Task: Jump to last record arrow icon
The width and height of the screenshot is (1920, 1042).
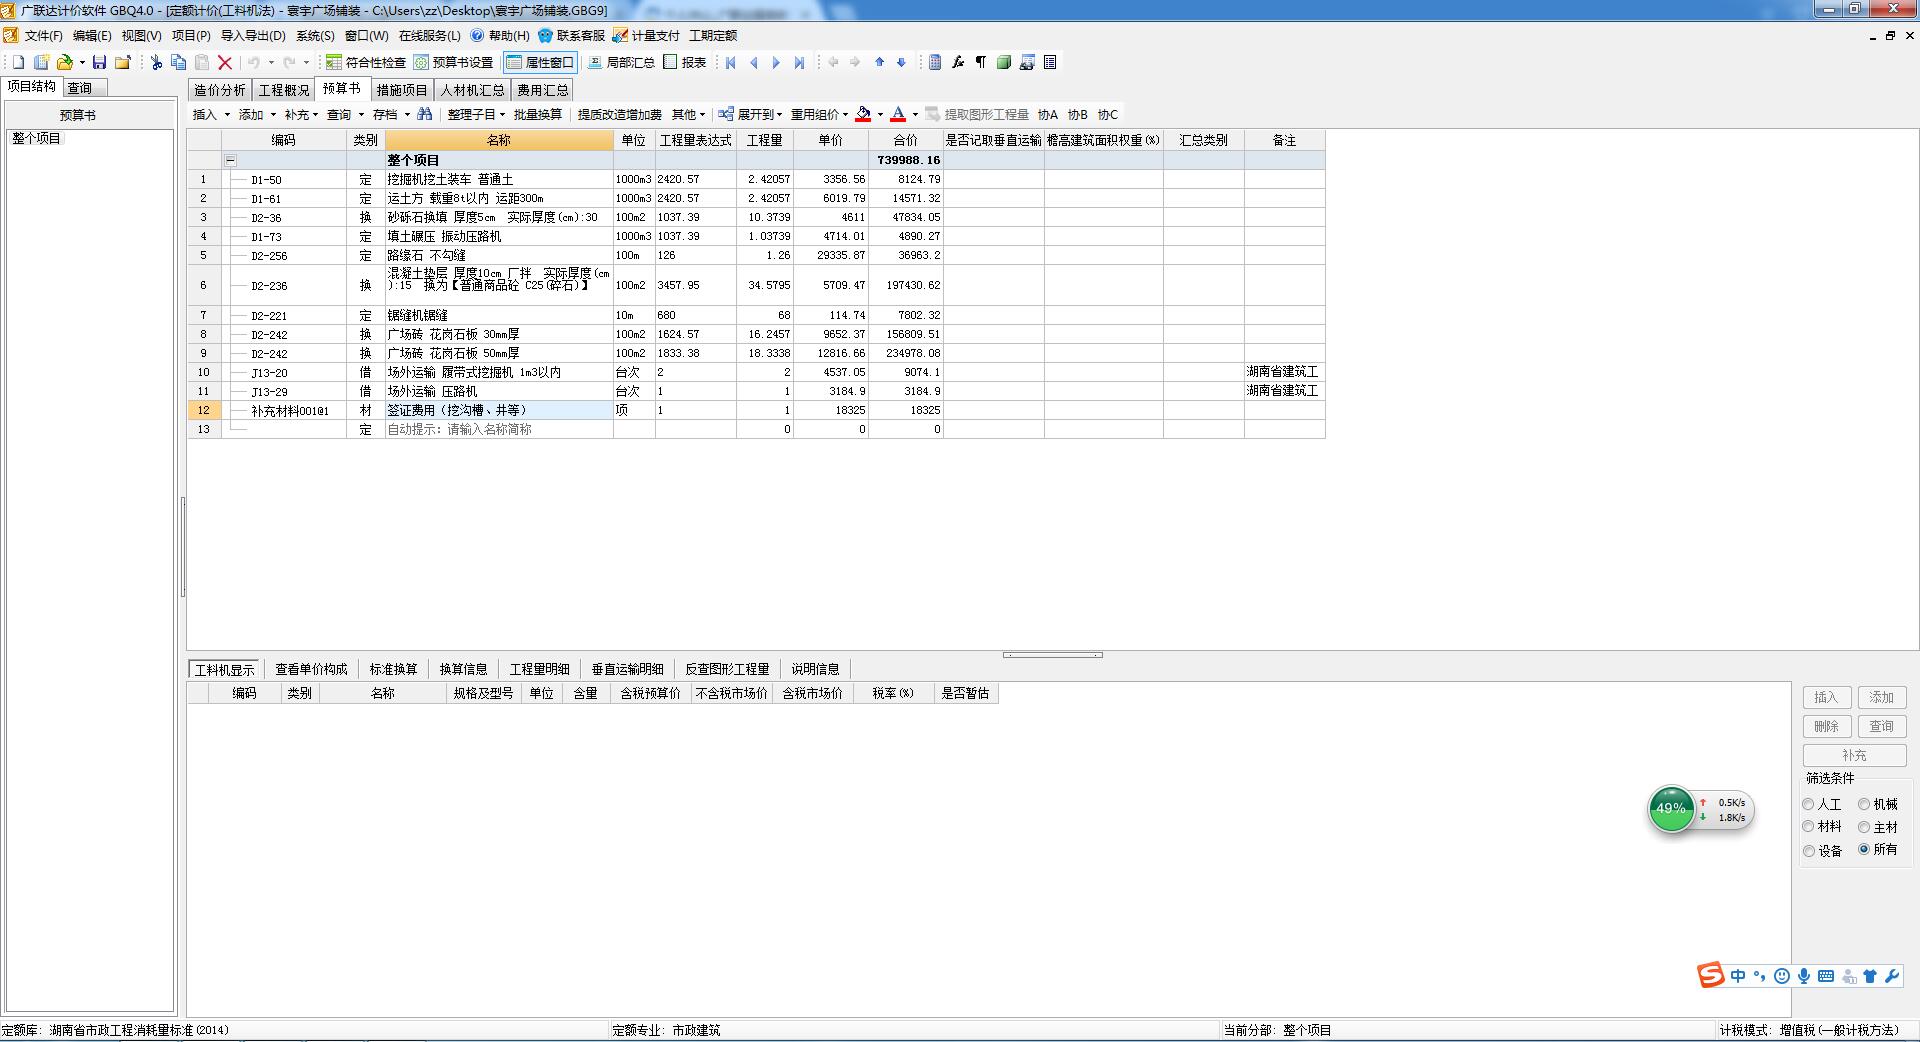Action: (799, 62)
